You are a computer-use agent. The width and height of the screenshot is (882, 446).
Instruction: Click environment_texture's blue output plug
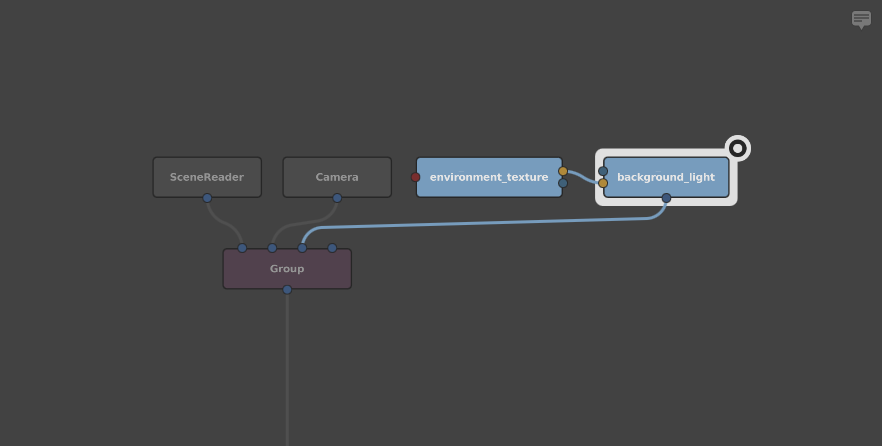563,183
